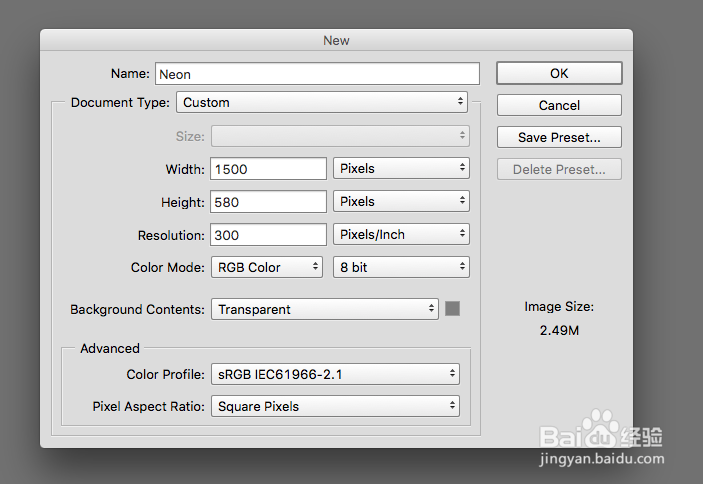Open the Height units dropdown

[x=401, y=201]
